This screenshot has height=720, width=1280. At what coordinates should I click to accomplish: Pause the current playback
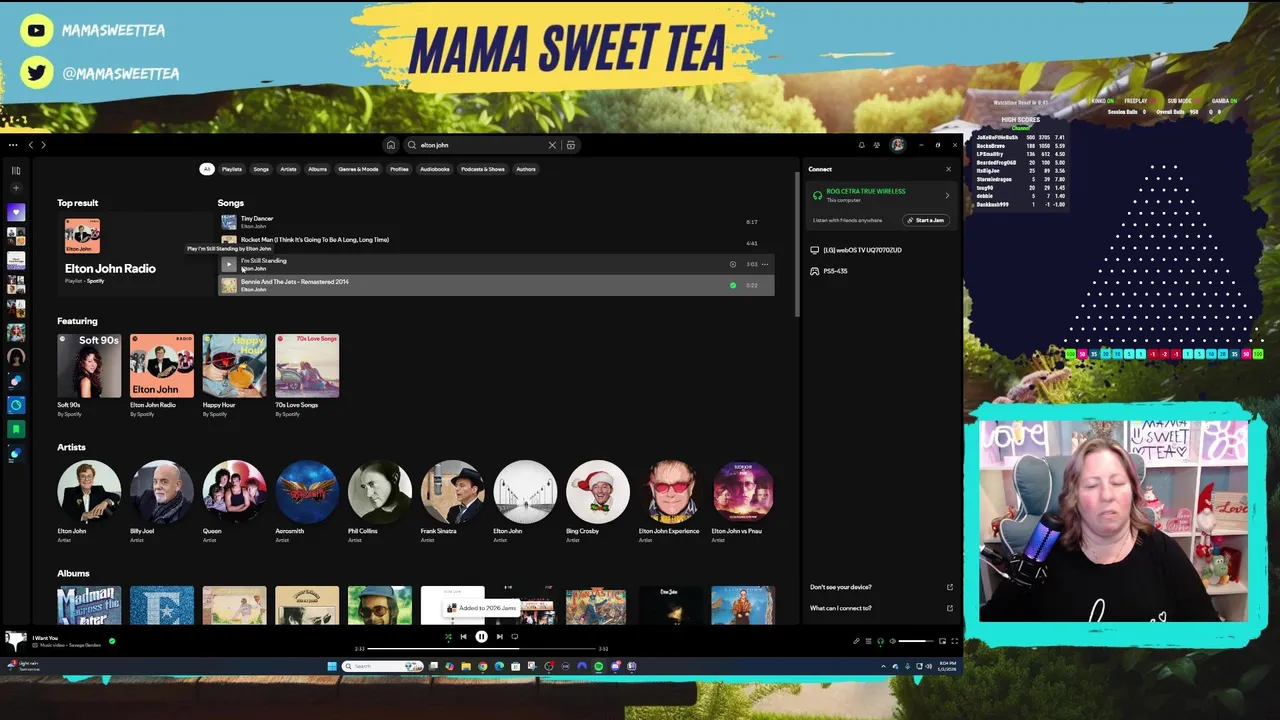[481, 636]
